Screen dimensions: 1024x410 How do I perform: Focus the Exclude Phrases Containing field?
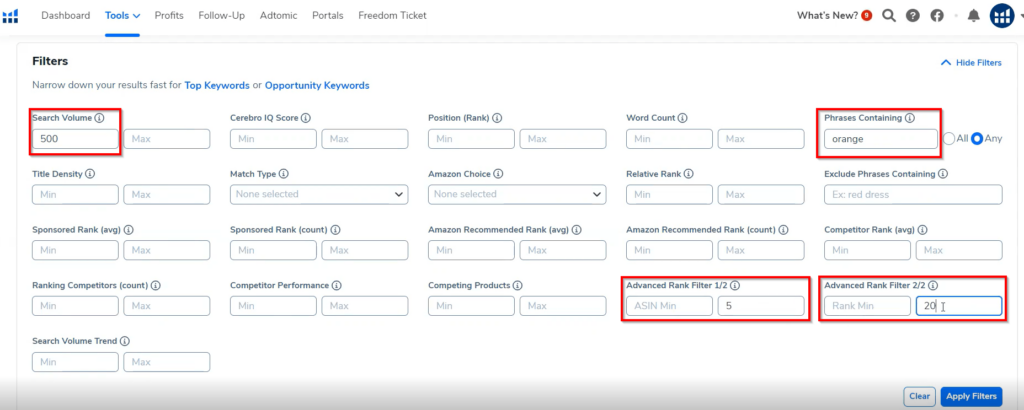(913, 195)
